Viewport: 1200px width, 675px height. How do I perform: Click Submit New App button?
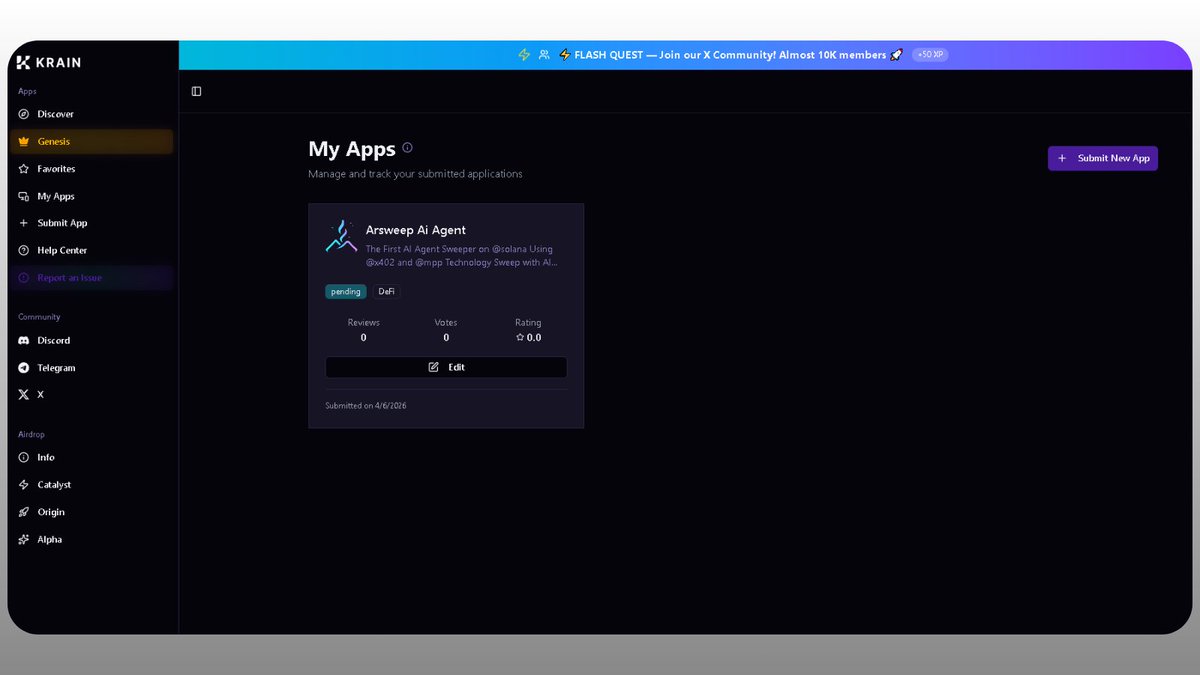[1103, 158]
